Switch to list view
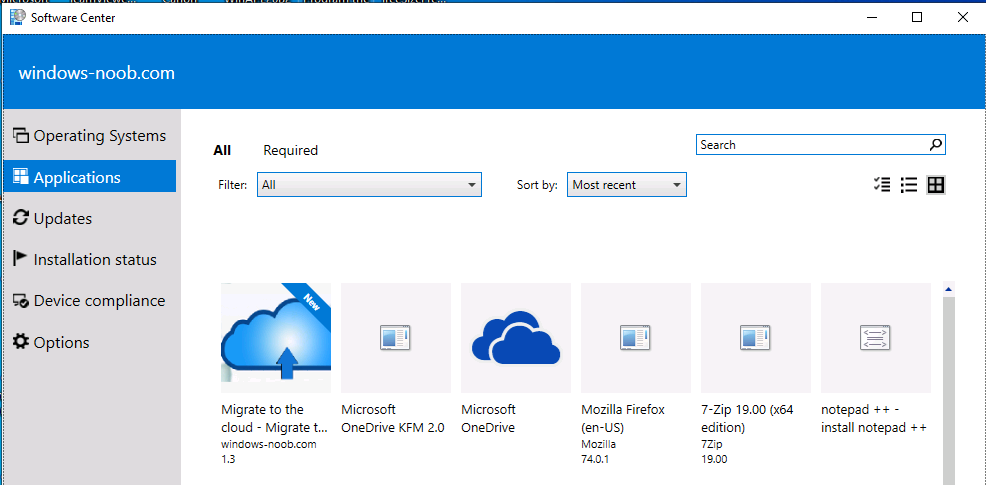The width and height of the screenshot is (986, 485). pyautogui.click(x=909, y=185)
